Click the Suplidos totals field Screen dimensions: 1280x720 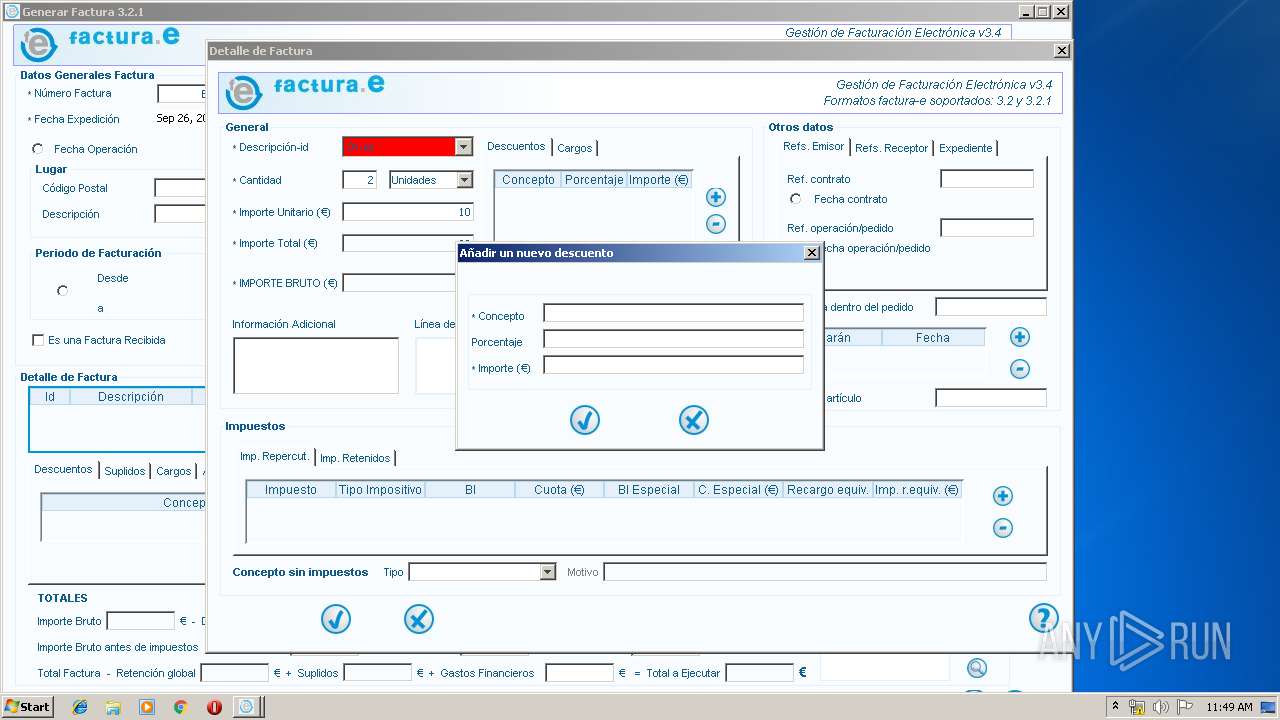378,673
